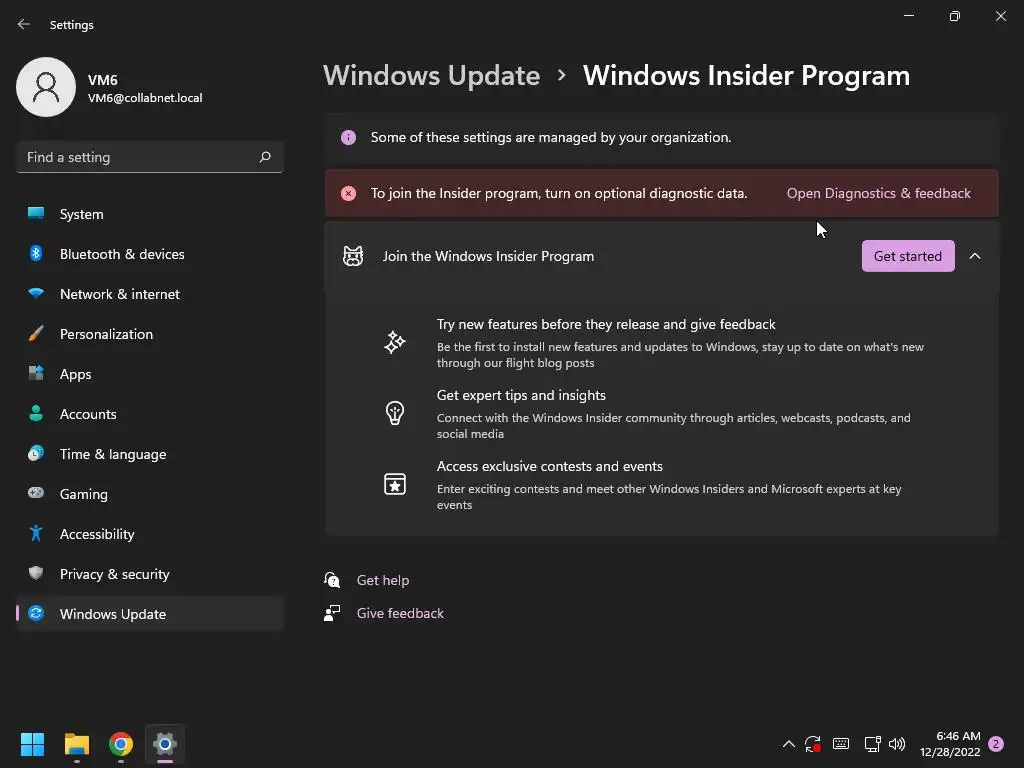This screenshot has width=1024, height=768.
Task: Click the 'Join the Windows Insider Program' label
Action: coord(488,256)
